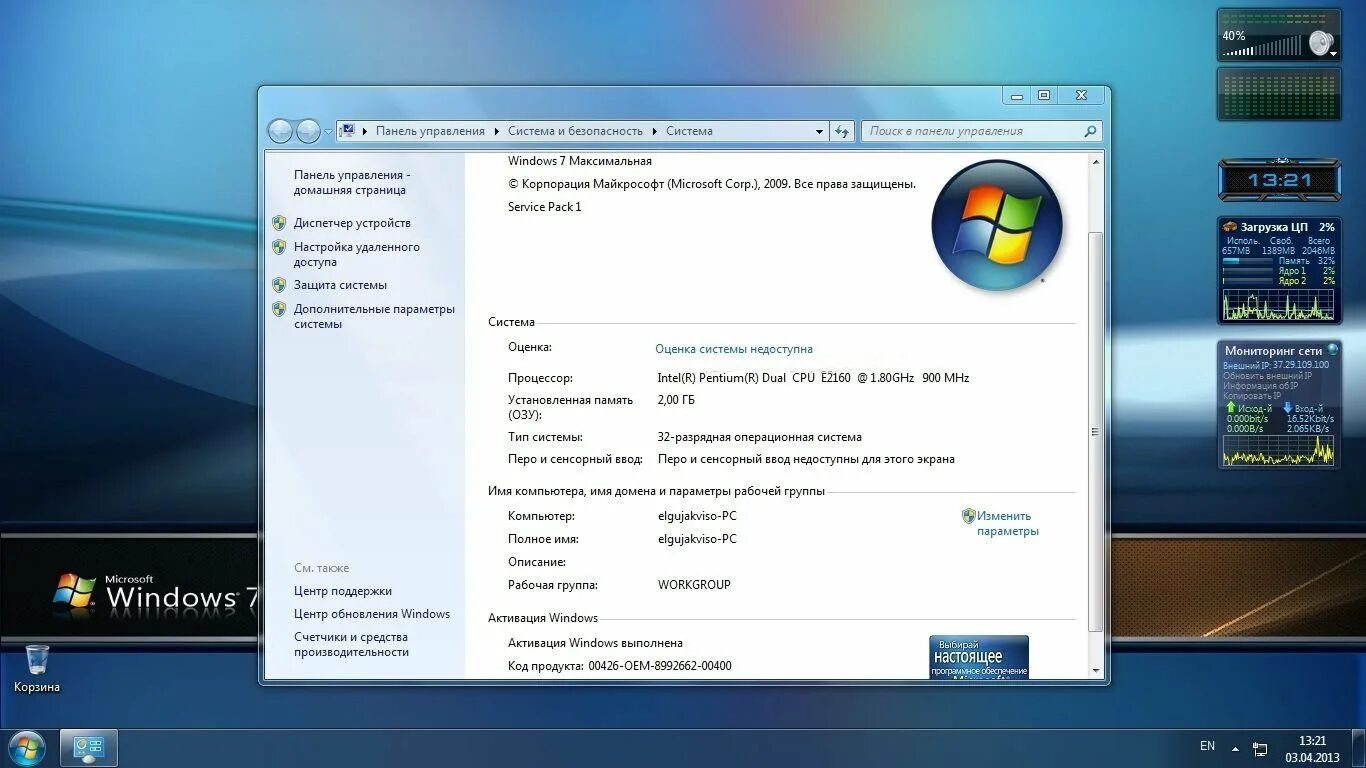
Task: Open the address bar history dropdown
Action: pos(819,131)
